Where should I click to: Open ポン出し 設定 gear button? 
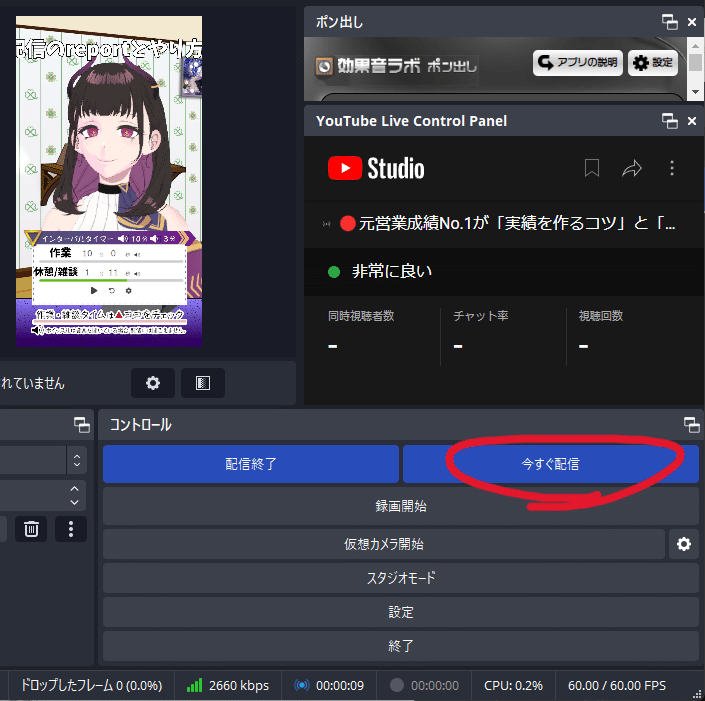pos(653,63)
